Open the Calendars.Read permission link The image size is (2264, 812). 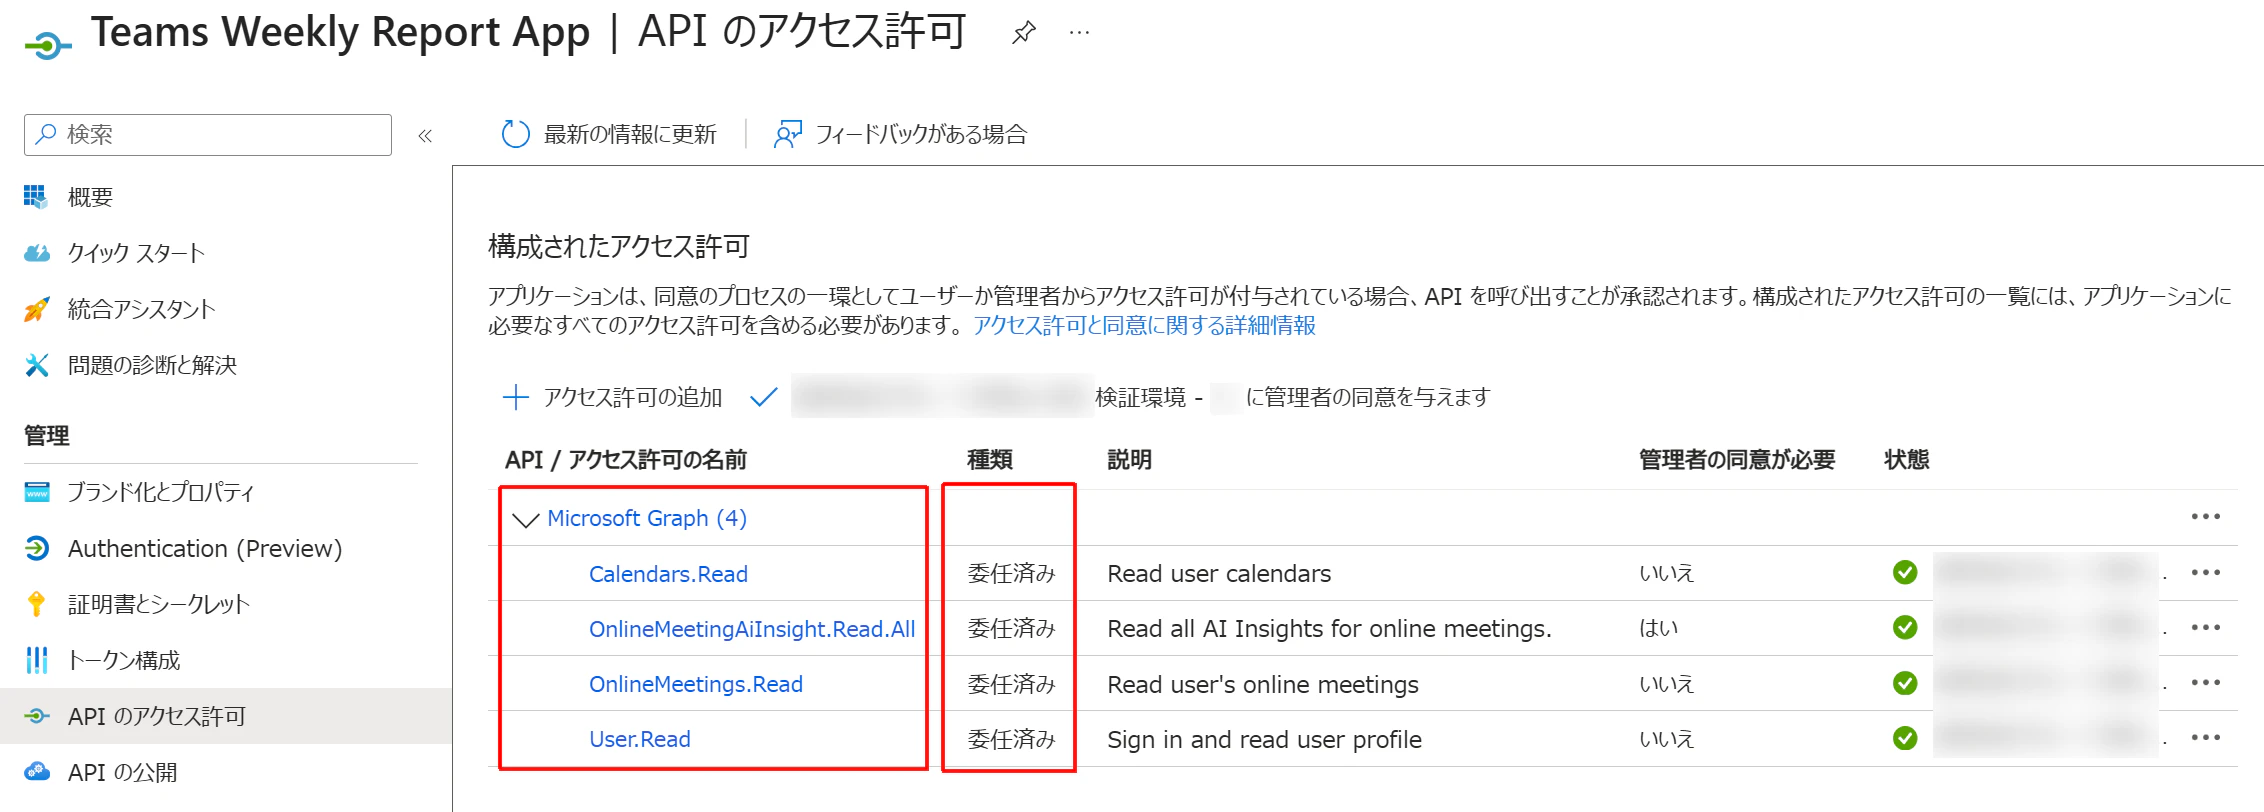point(668,574)
